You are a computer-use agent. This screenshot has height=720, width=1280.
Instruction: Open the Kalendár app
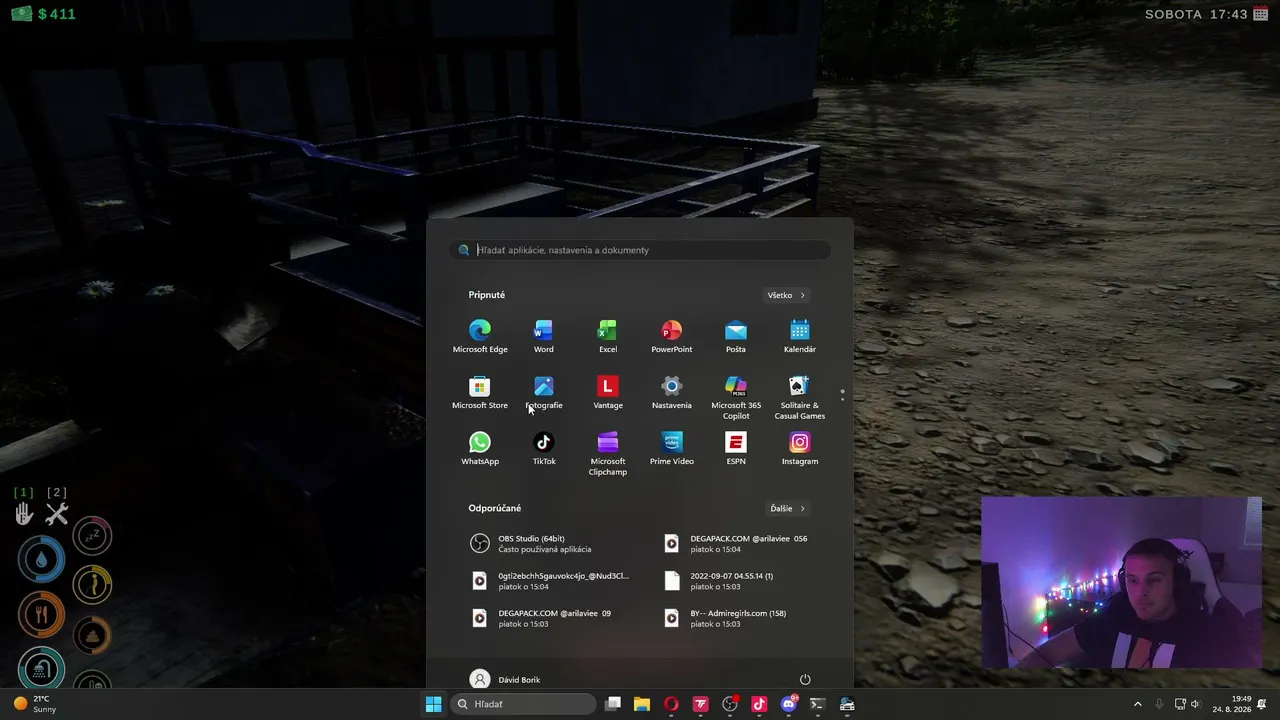click(800, 336)
